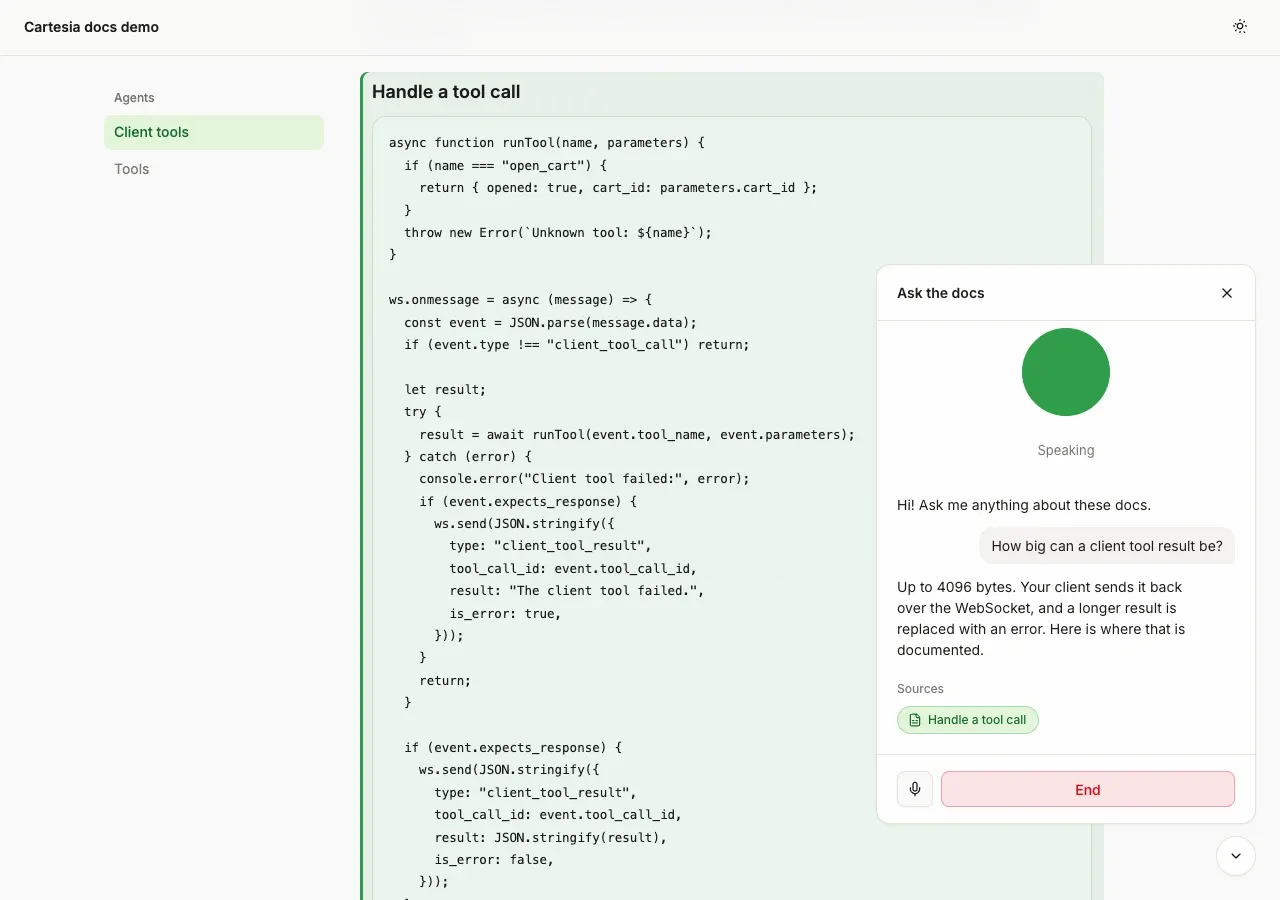Viewport: 1280px width, 900px height.
Task: Click the green speaking orb
Action: coord(1066,372)
